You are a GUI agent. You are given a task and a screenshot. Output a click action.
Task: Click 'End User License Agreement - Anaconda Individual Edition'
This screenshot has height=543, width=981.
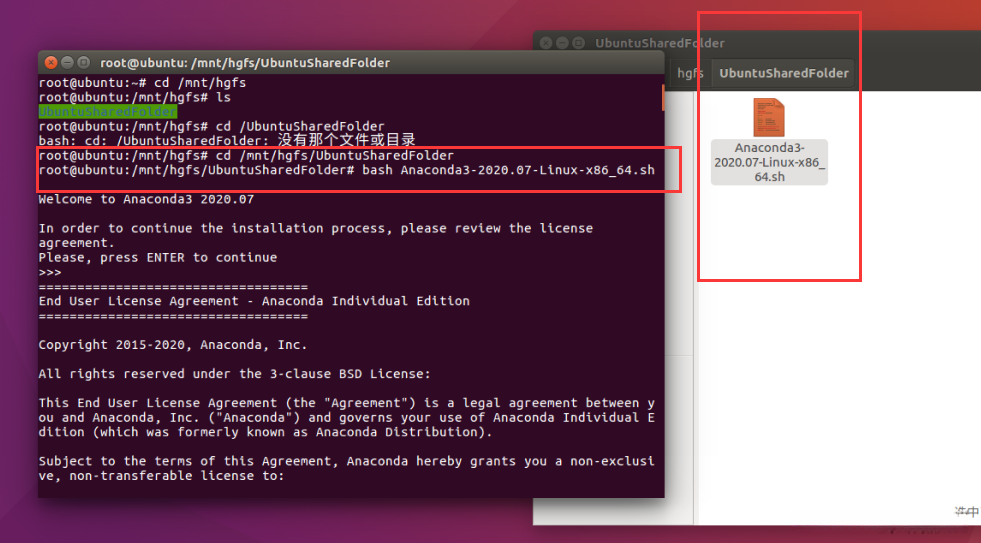254,301
